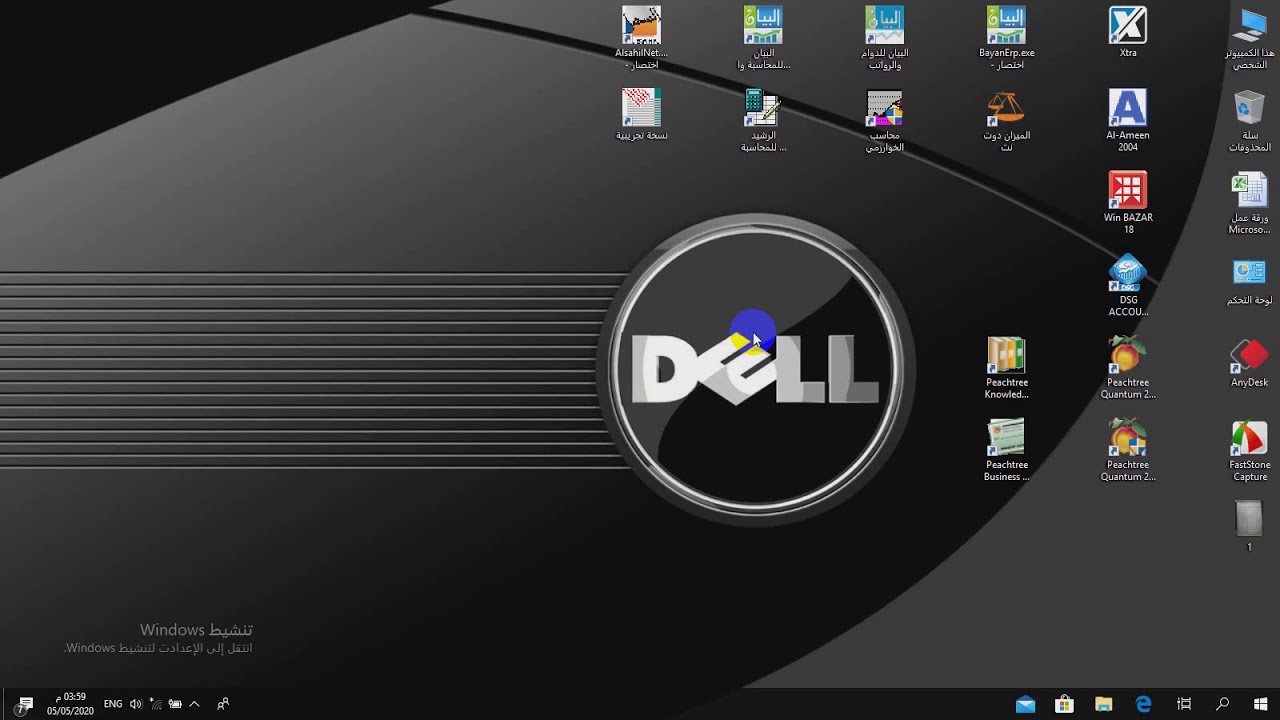Select the Win BAZAR 18 icon
This screenshot has width=1280, height=720.
(x=1128, y=203)
